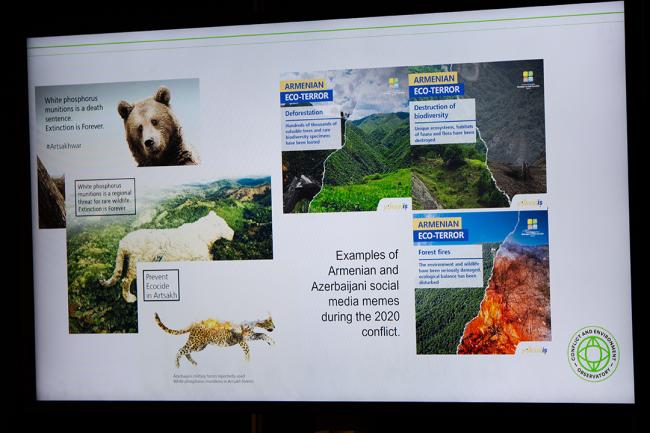Click the '#Artsakhwar' hashtag
The image size is (650, 433).
tap(64, 146)
